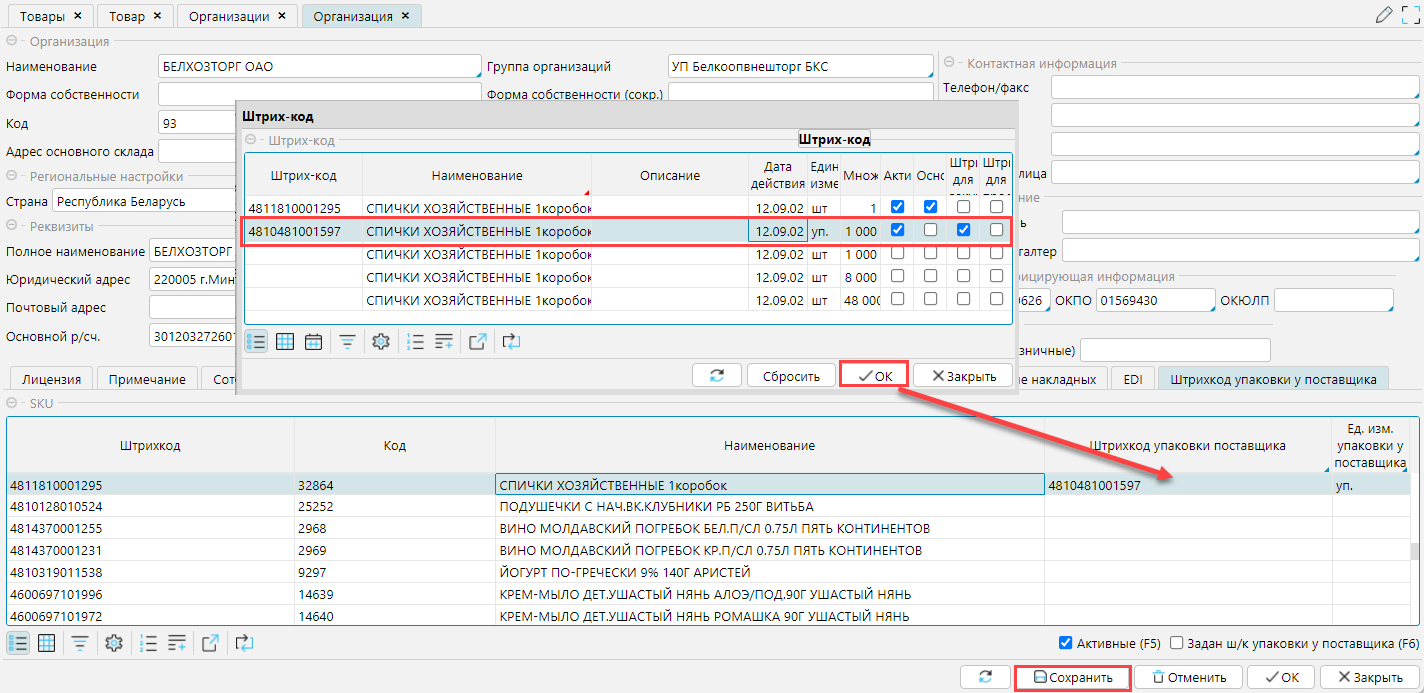Screen dimensions: 1424x693
Task: Collapse the Региональные настройки section
Action: pyautogui.click(x=13, y=176)
